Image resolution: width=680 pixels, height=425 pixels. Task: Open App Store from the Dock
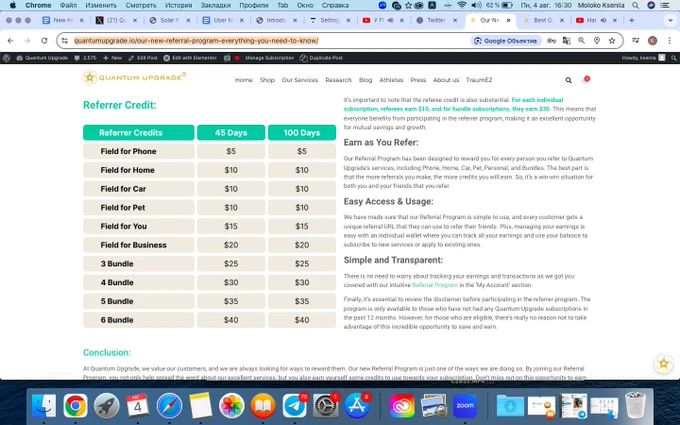(x=357, y=406)
